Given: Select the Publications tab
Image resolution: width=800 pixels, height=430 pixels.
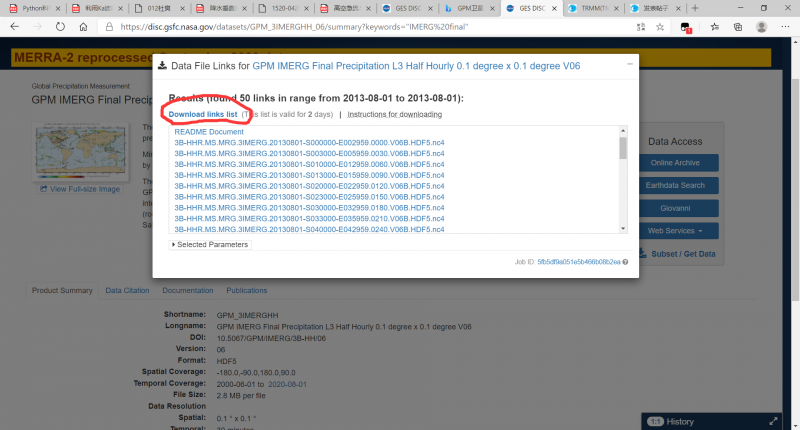Looking at the screenshot, I should tap(246, 290).
